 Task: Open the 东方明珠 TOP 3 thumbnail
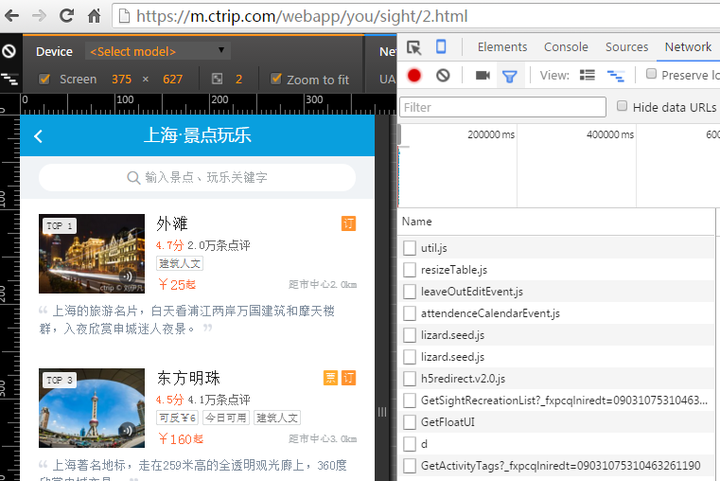92,408
